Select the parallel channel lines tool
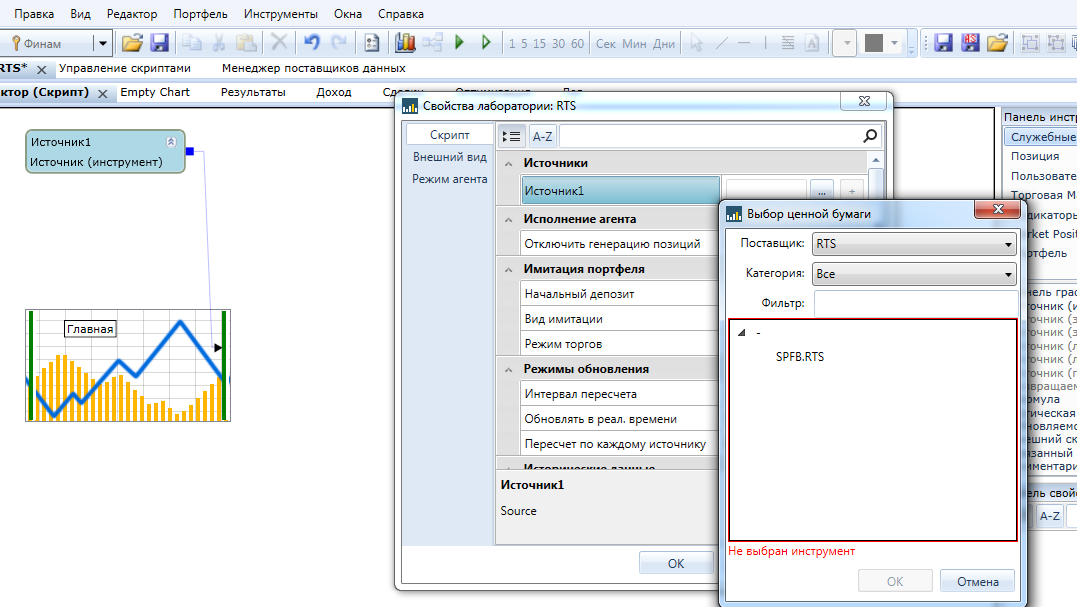1077x607 pixels. (788, 43)
